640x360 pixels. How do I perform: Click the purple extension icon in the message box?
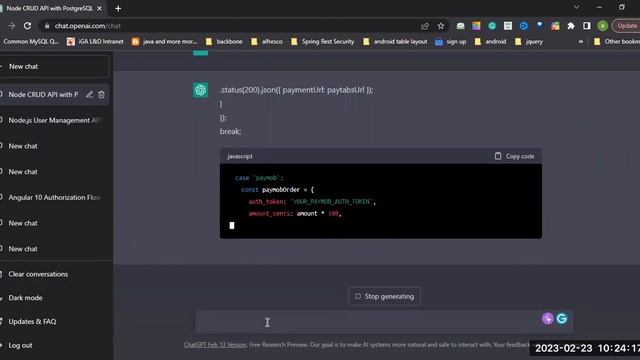pyautogui.click(x=548, y=318)
